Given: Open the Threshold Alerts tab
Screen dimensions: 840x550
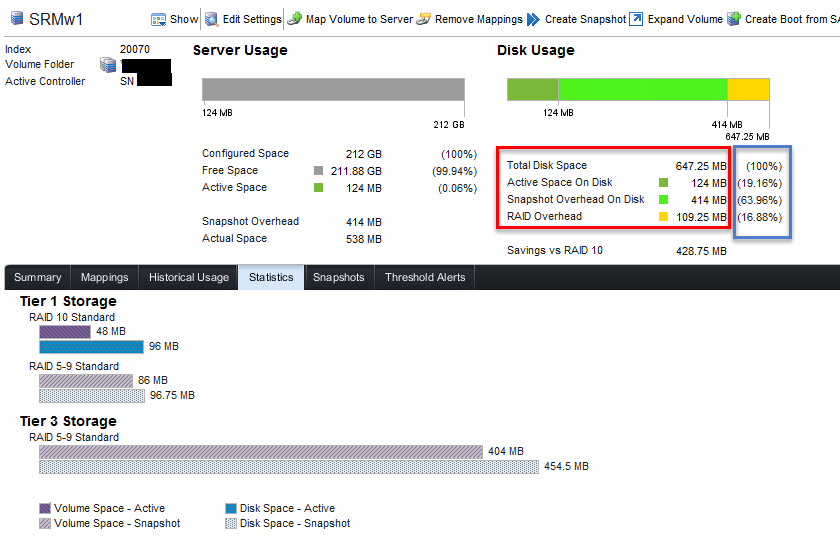Looking at the screenshot, I should pos(425,278).
